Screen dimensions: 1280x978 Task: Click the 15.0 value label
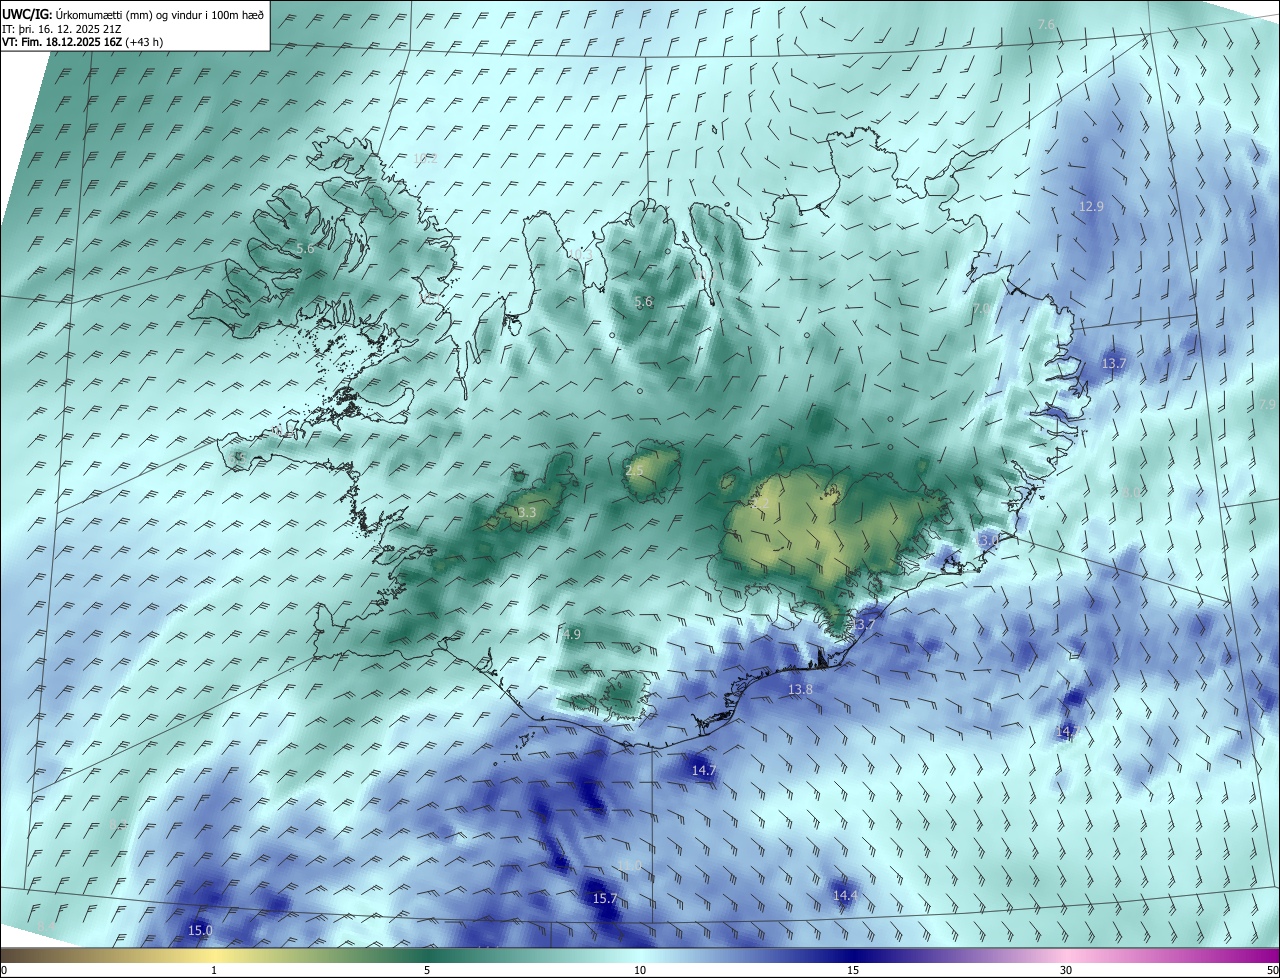pos(200,930)
